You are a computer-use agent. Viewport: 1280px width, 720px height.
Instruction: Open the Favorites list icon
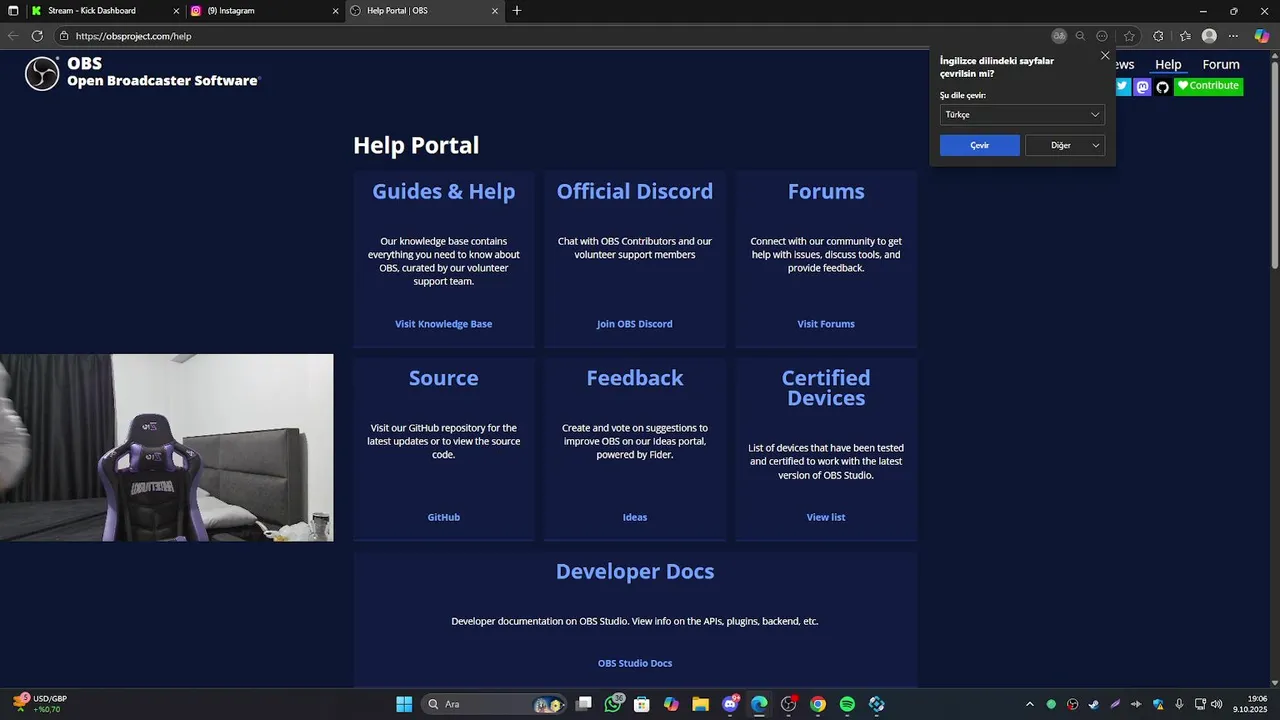click(1185, 36)
